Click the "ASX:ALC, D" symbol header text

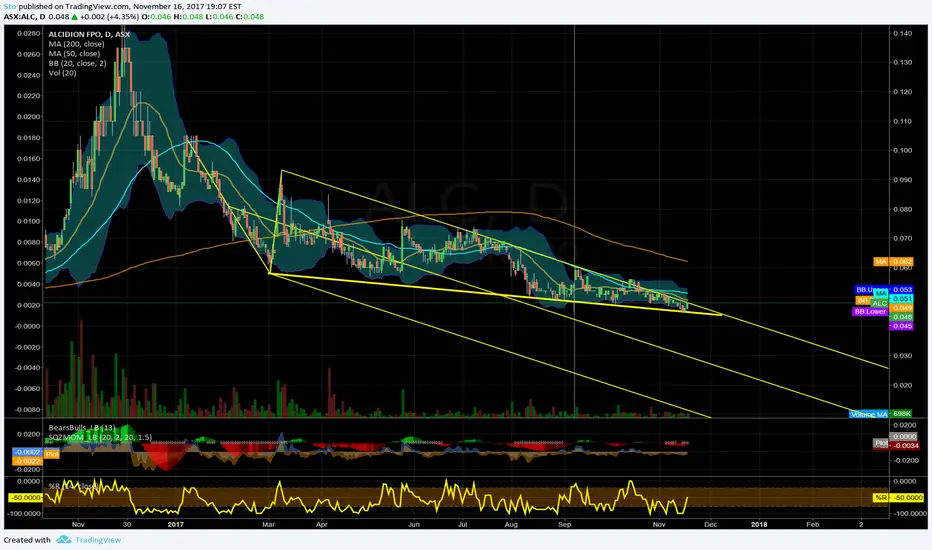pos(24,17)
